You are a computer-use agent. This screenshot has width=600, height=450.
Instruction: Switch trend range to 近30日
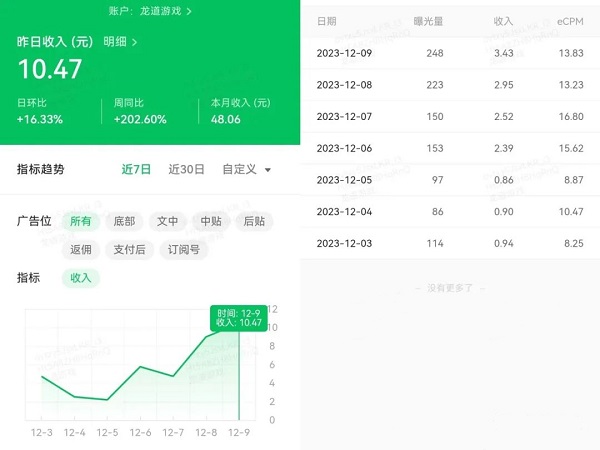point(186,169)
